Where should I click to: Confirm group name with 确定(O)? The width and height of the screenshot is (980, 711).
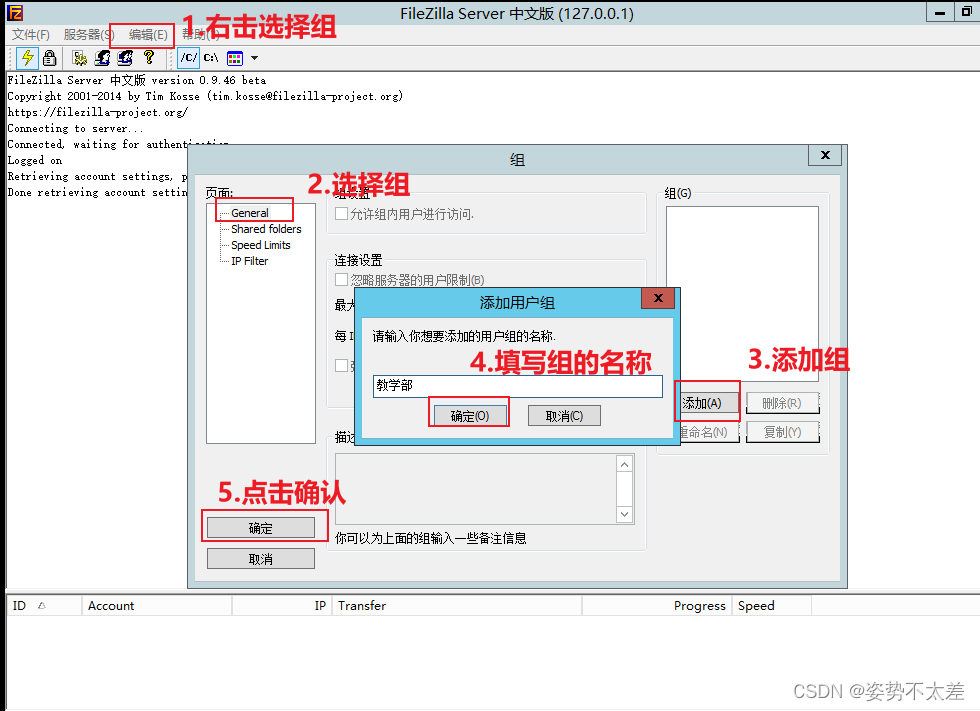point(470,416)
